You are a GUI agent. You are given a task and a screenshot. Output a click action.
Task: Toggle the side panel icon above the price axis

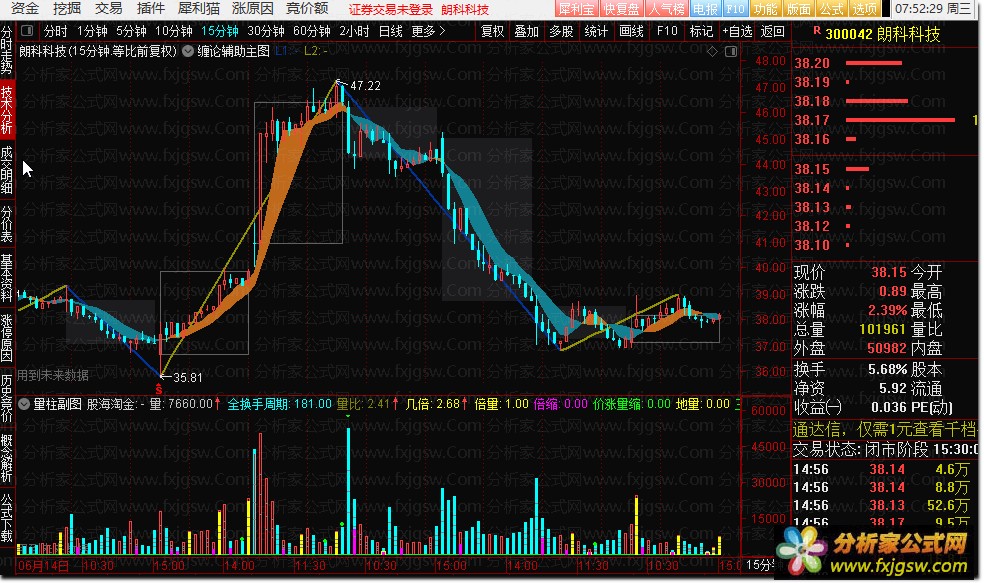pos(730,51)
